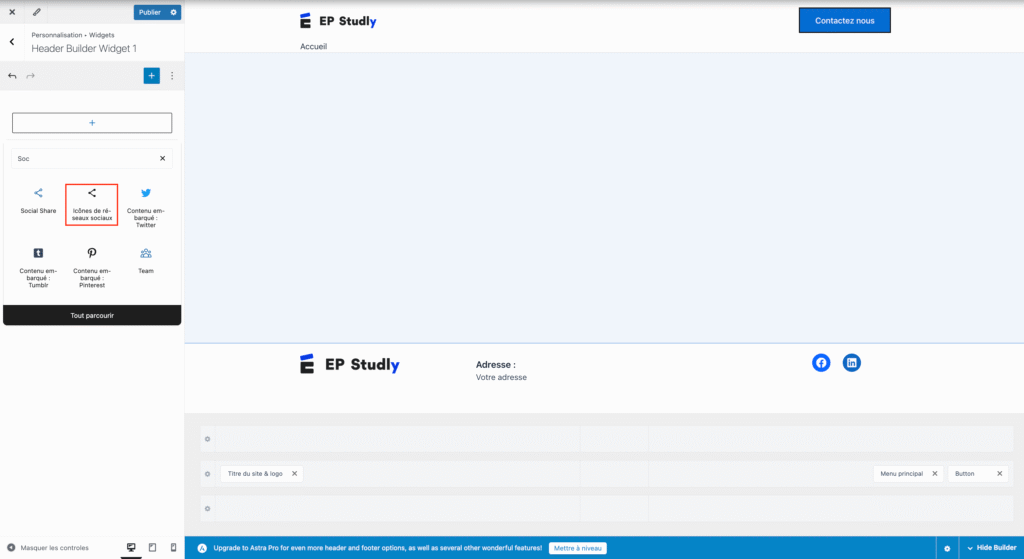Click the 'Tout parcourir' button
Viewport: 1024px width, 559px height.
point(92,315)
